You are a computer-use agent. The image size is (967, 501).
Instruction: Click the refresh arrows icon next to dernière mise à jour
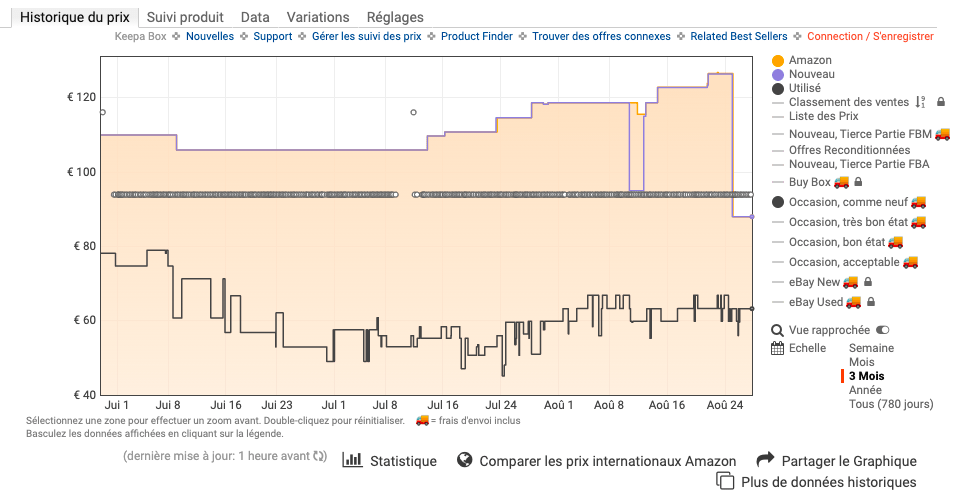pos(319,457)
